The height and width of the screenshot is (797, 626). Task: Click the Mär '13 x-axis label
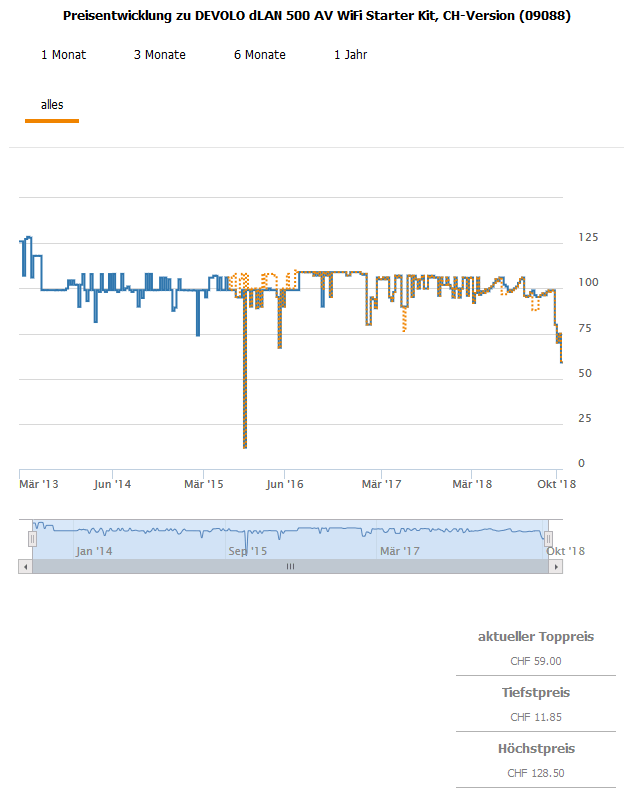[x=39, y=484]
